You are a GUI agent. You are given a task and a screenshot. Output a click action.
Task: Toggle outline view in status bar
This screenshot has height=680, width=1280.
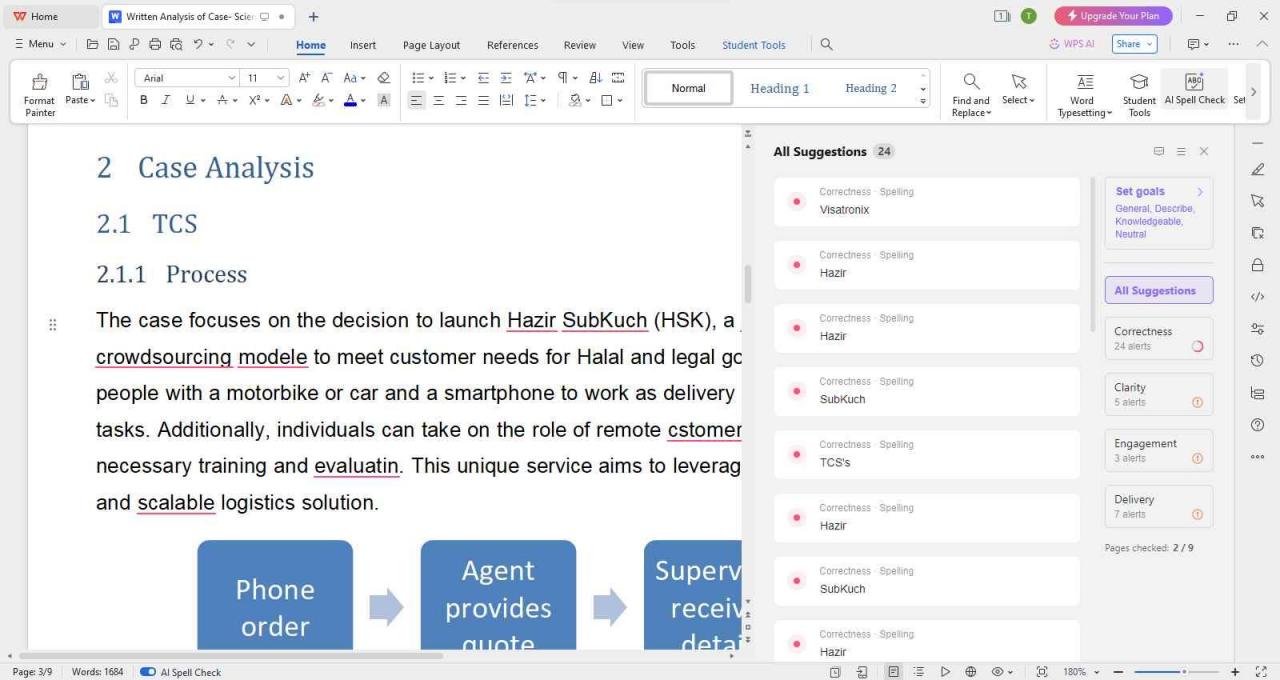point(918,672)
